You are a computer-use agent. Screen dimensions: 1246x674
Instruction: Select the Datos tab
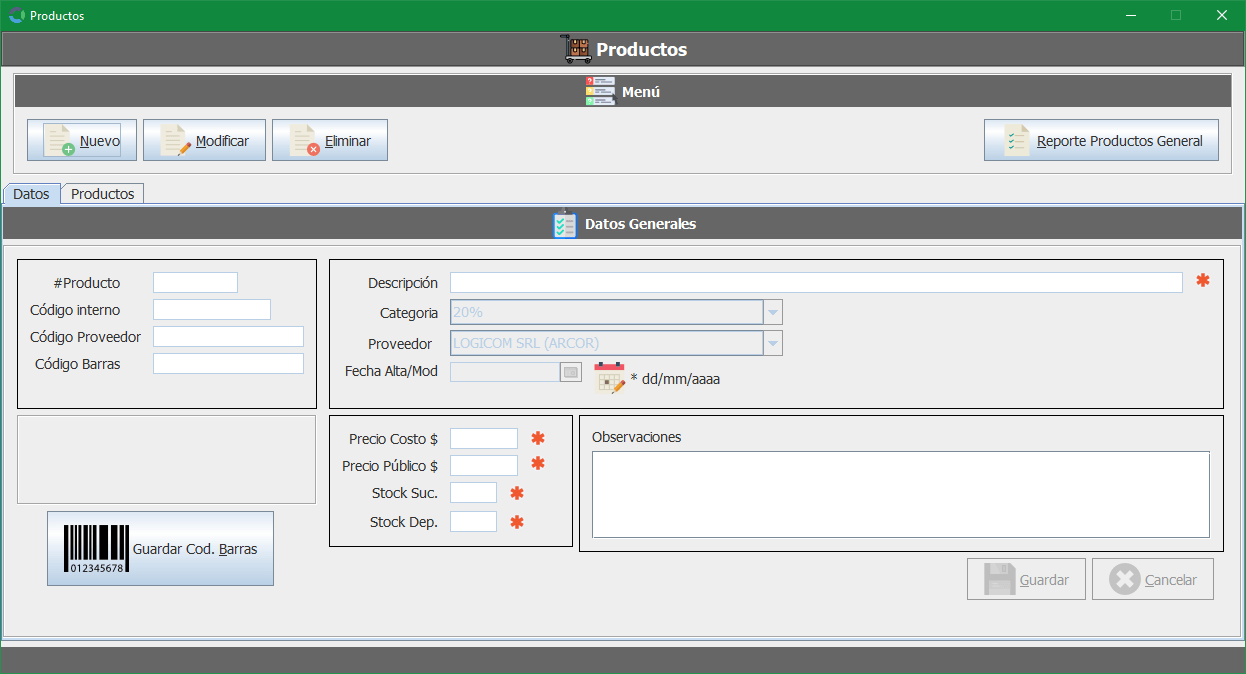(x=31, y=194)
